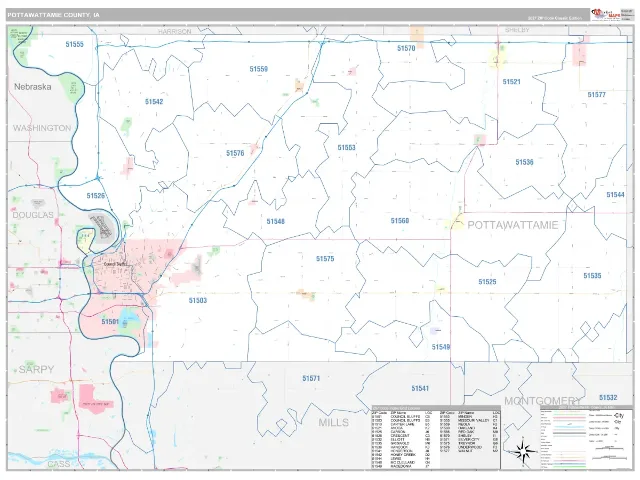
Task: Click the CASS county label
Action: pos(59,464)
